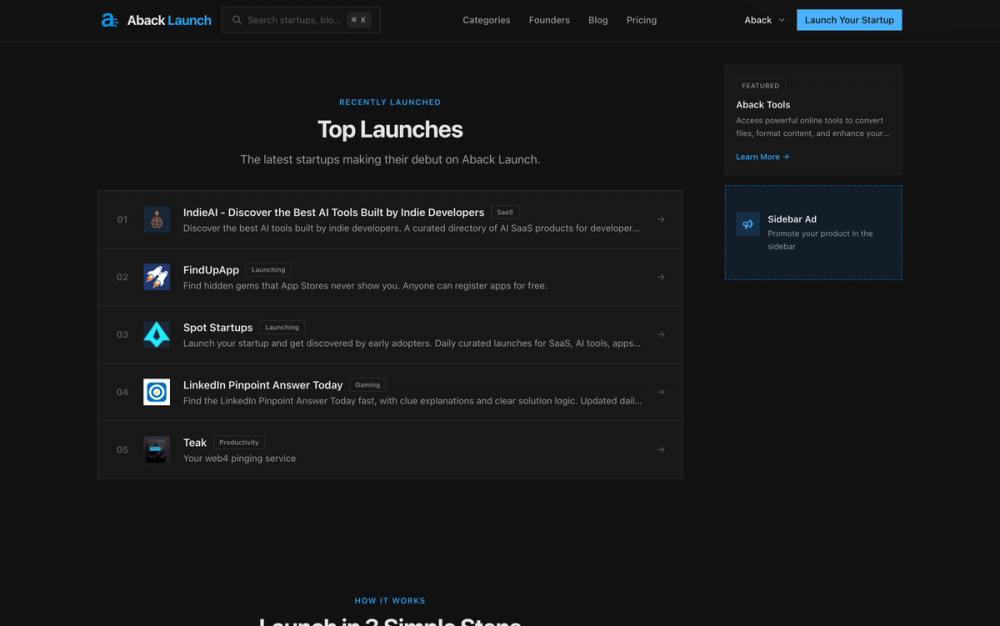This screenshot has height=626, width=1000.
Task: Open LinkedIn Pinpoint's target logo icon
Action: click(x=156, y=392)
